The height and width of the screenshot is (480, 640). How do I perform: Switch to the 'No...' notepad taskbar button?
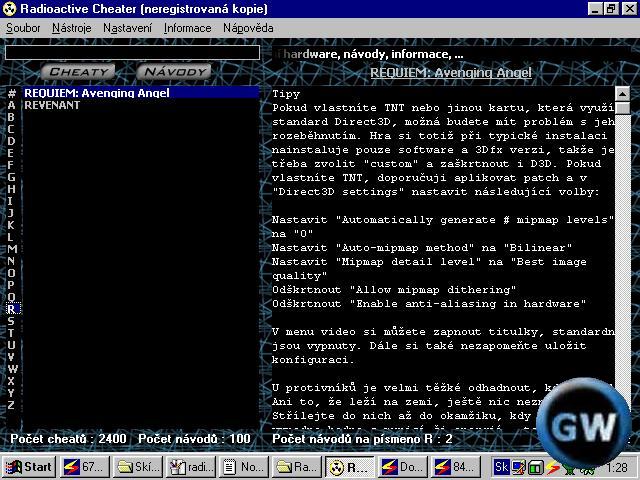point(244,467)
